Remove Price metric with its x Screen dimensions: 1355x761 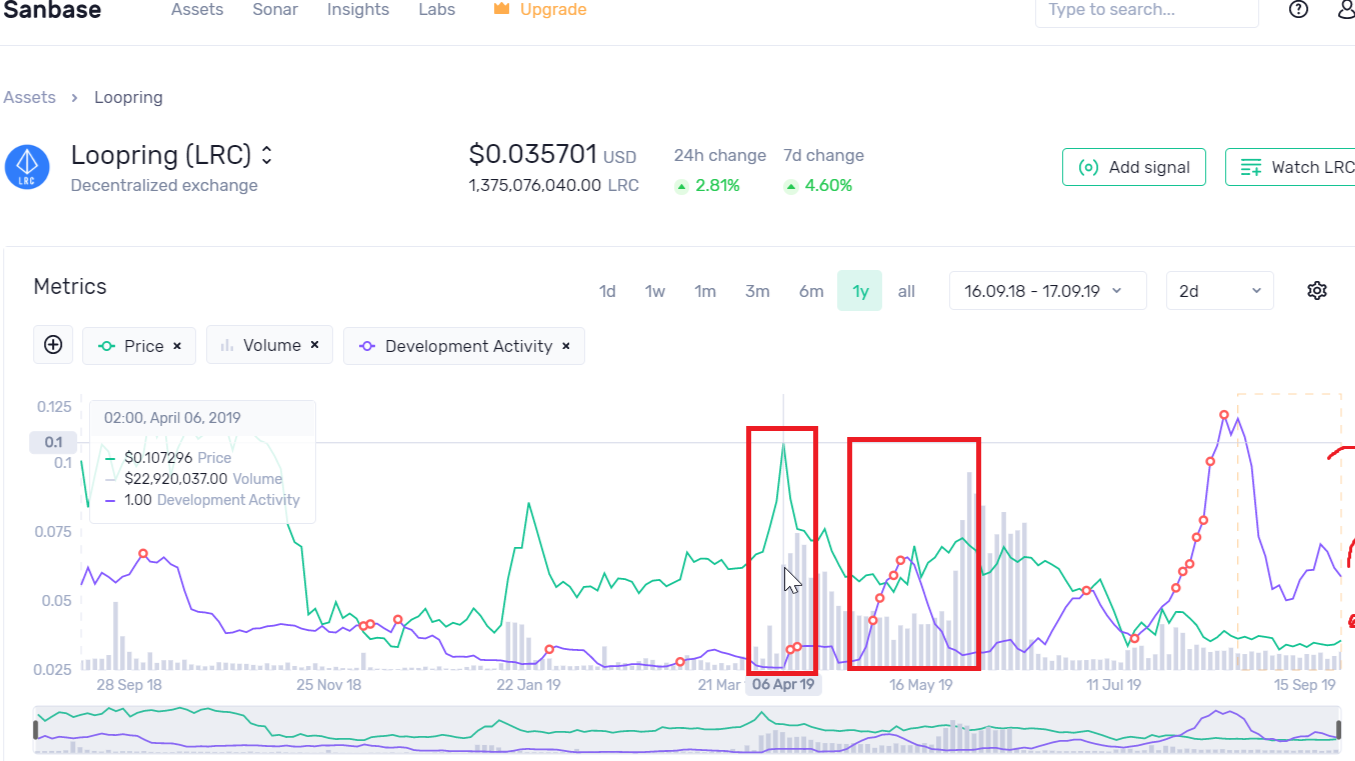[x=177, y=346]
